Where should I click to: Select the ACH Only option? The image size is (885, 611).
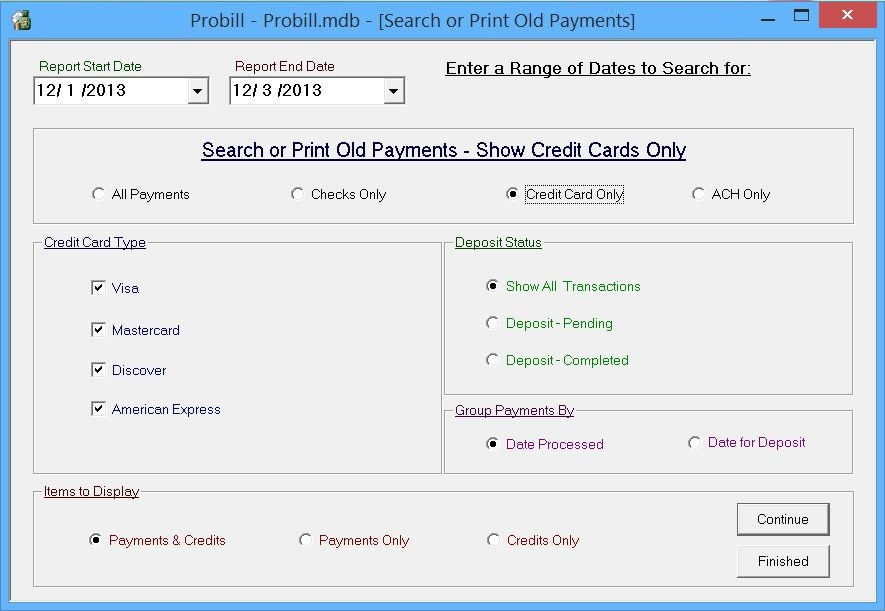point(698,194)
